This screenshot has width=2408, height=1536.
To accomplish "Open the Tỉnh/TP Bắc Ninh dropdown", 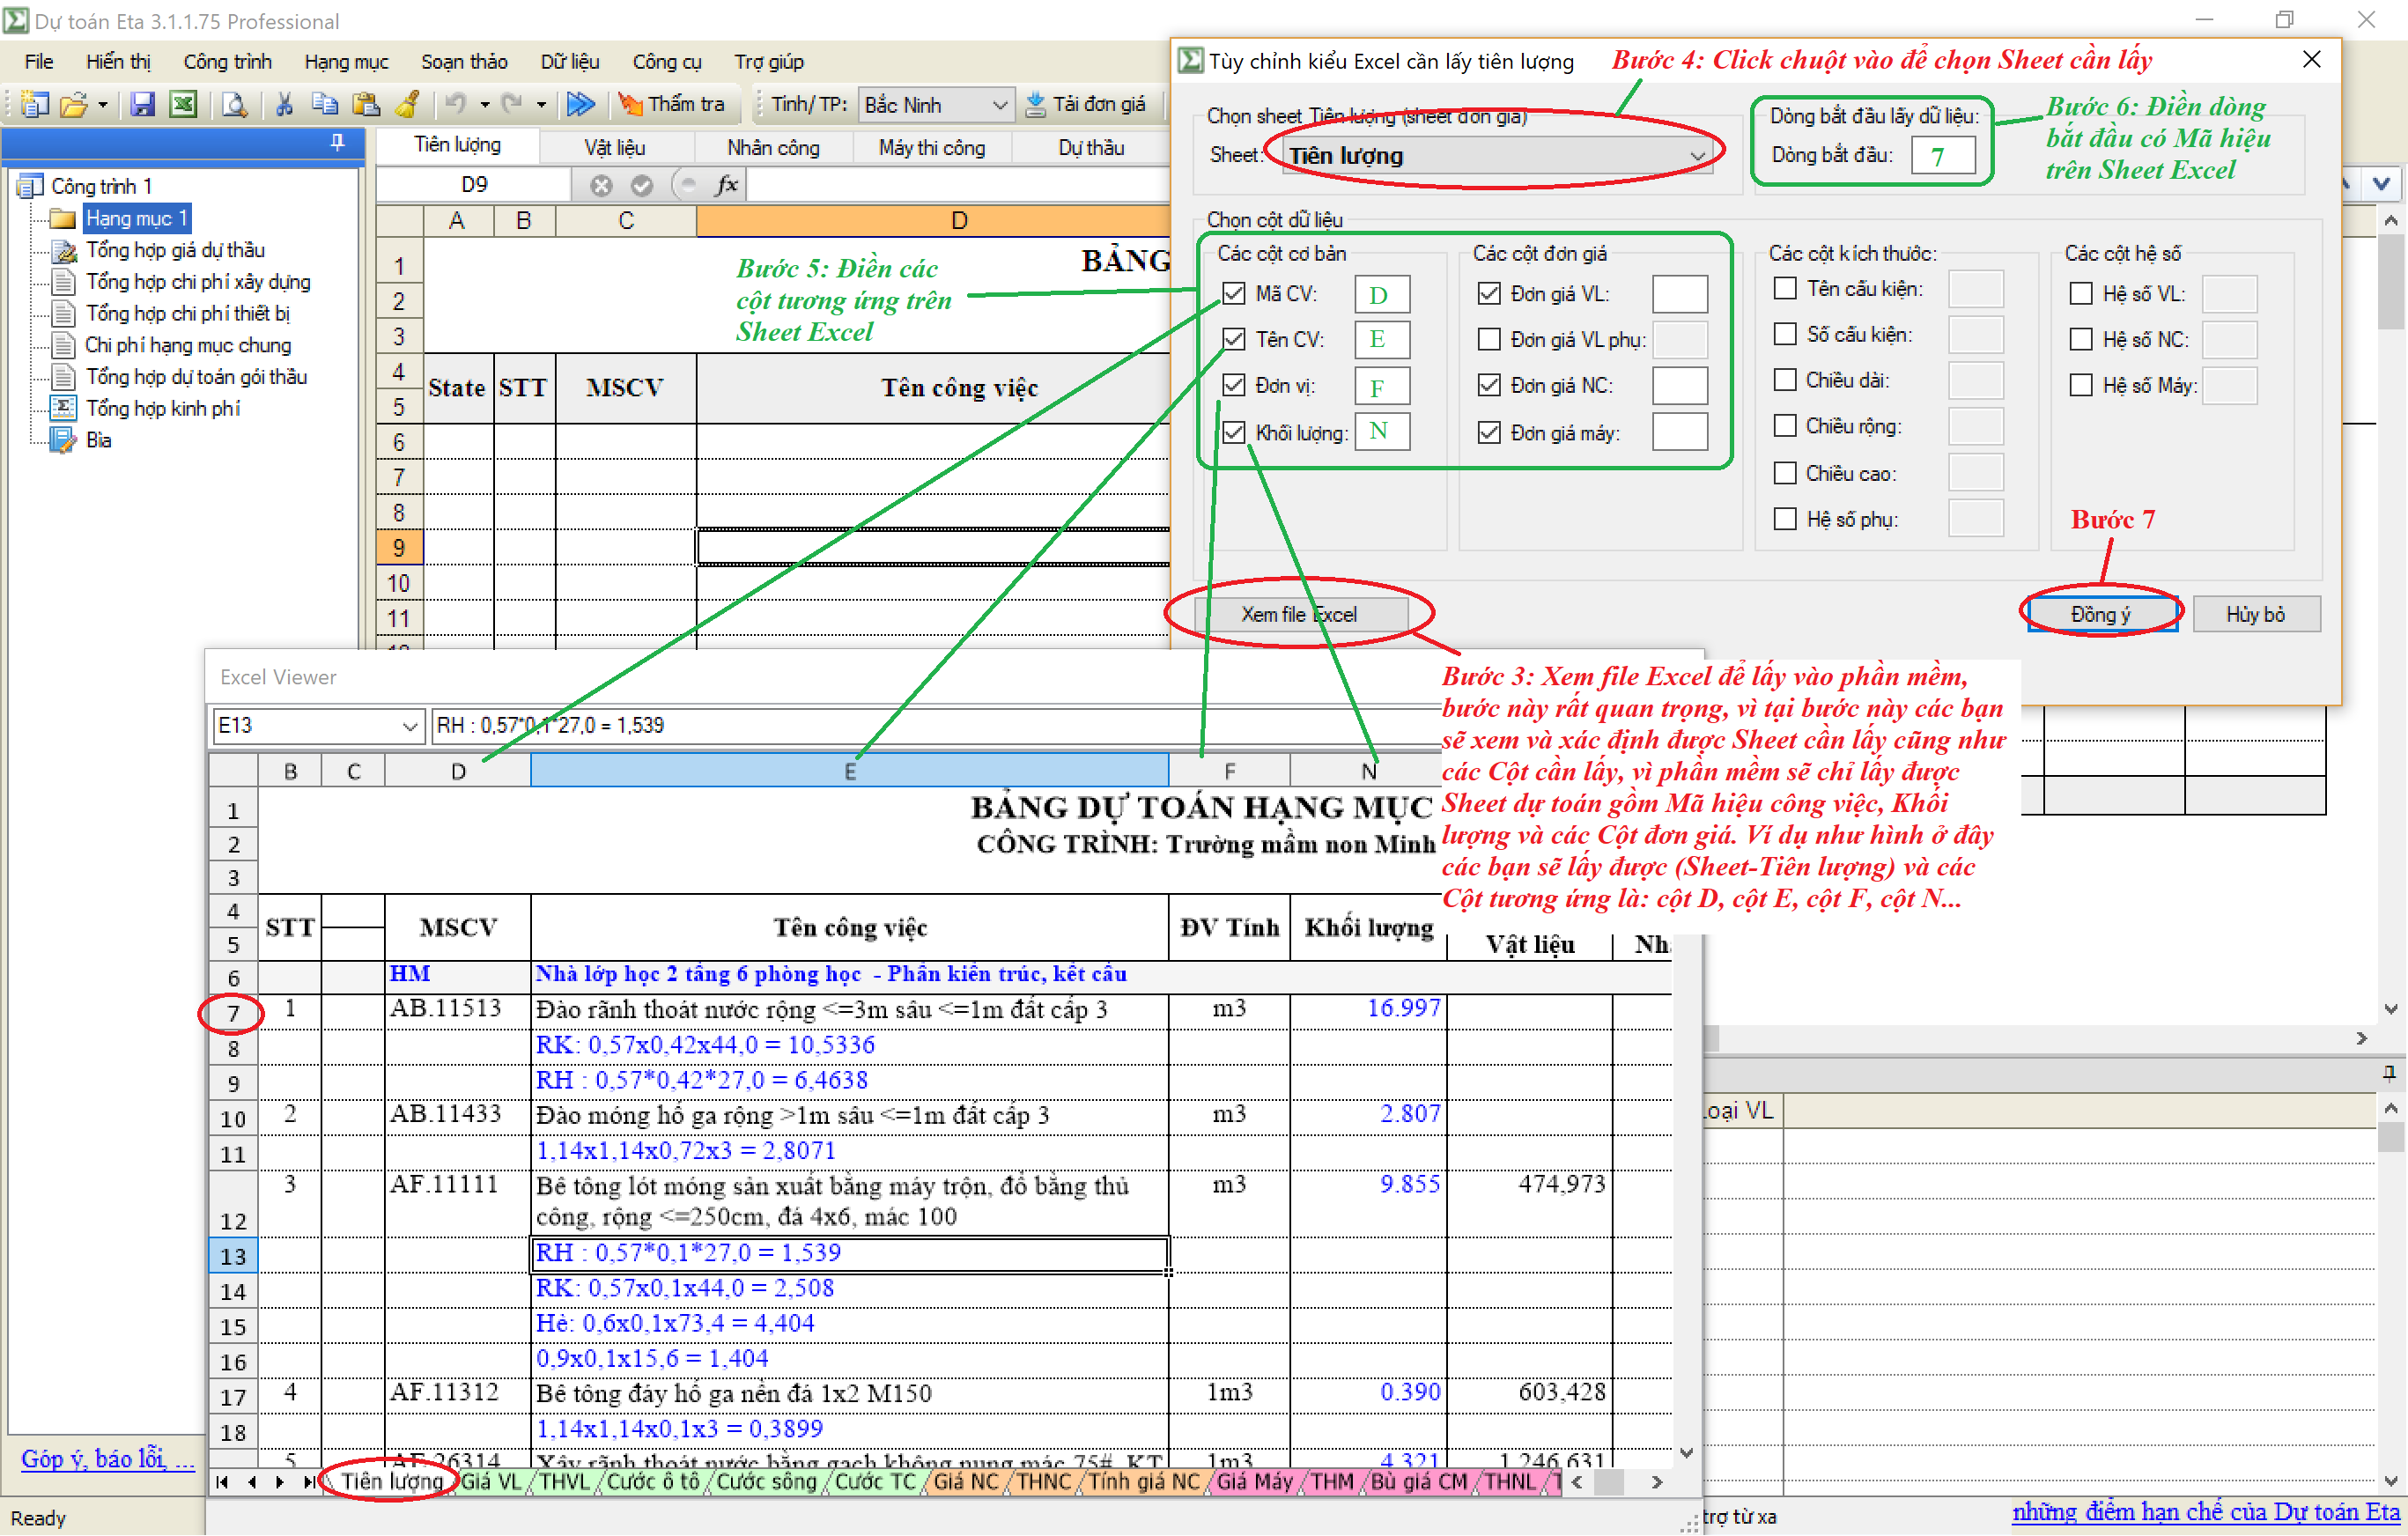I will pyautogui.click(x=1000, y=104).
